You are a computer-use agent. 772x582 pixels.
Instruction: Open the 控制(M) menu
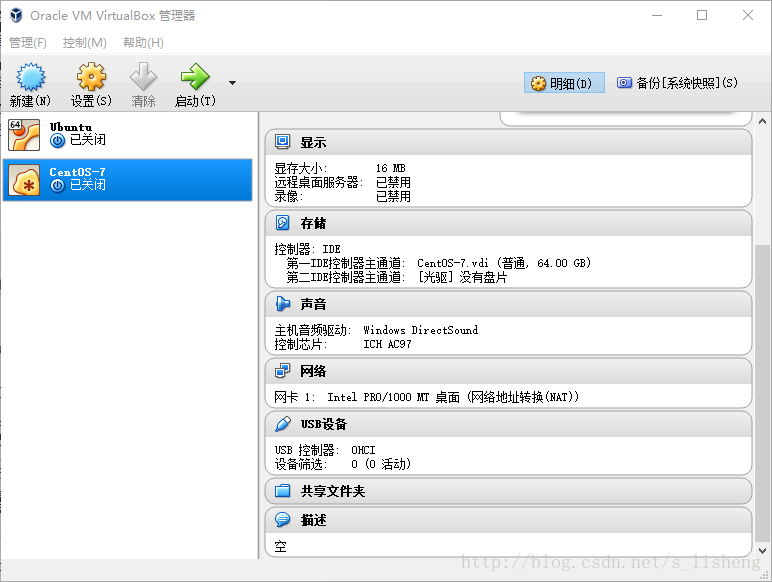coord(85,43)
